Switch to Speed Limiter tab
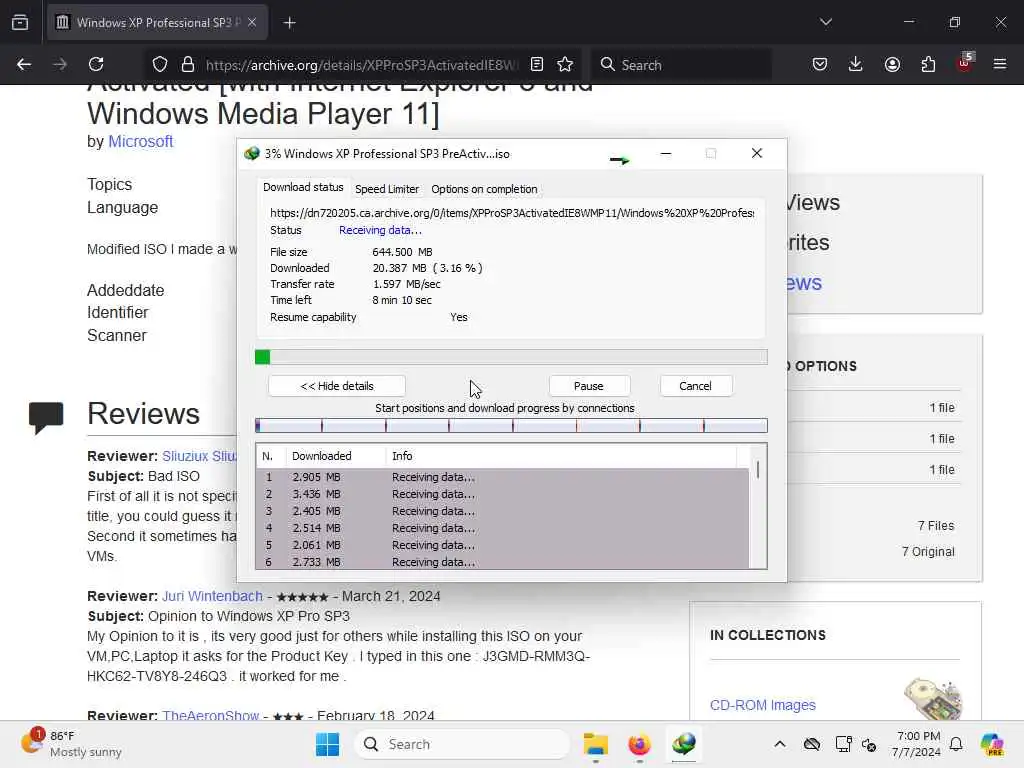Screen dimensions: 1024x768 point(387,189)
